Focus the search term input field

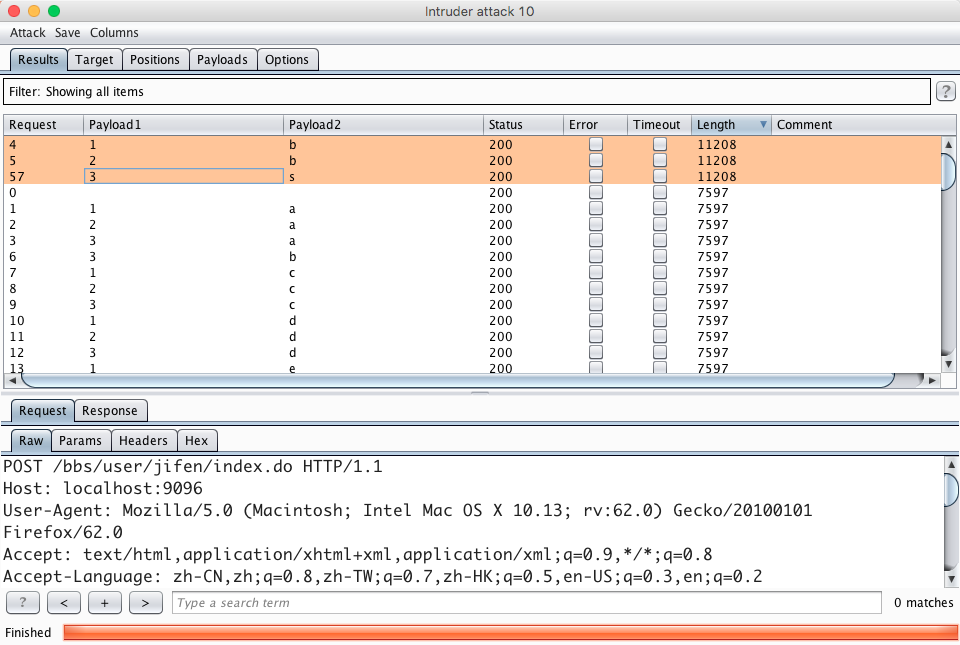(527, 603)
